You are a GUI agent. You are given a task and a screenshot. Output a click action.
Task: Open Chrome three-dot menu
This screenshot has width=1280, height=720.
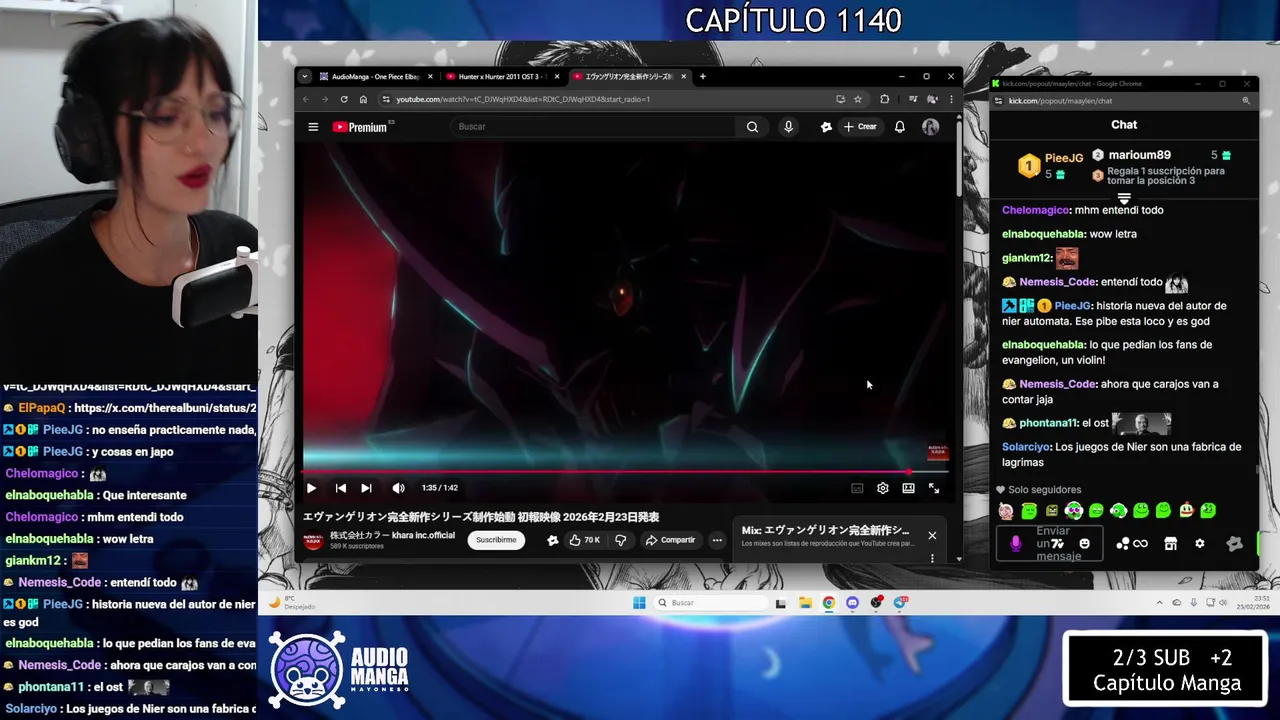[950, 99]
